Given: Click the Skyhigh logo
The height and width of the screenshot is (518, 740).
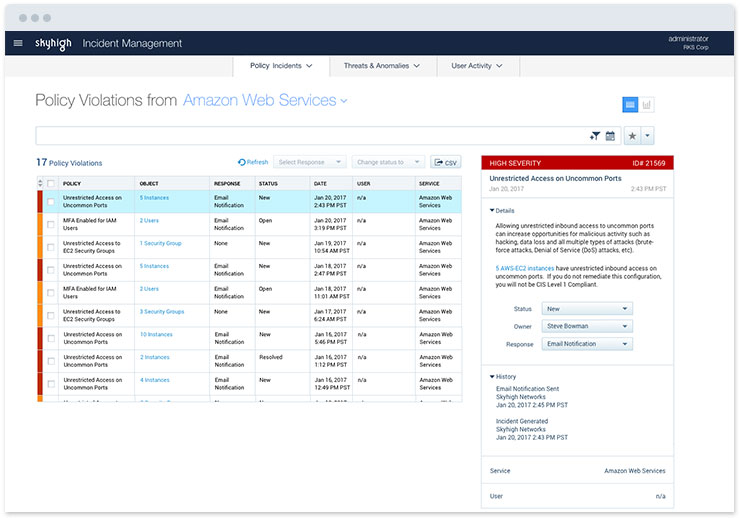Looking at the screenshot, I should (53, 43).
